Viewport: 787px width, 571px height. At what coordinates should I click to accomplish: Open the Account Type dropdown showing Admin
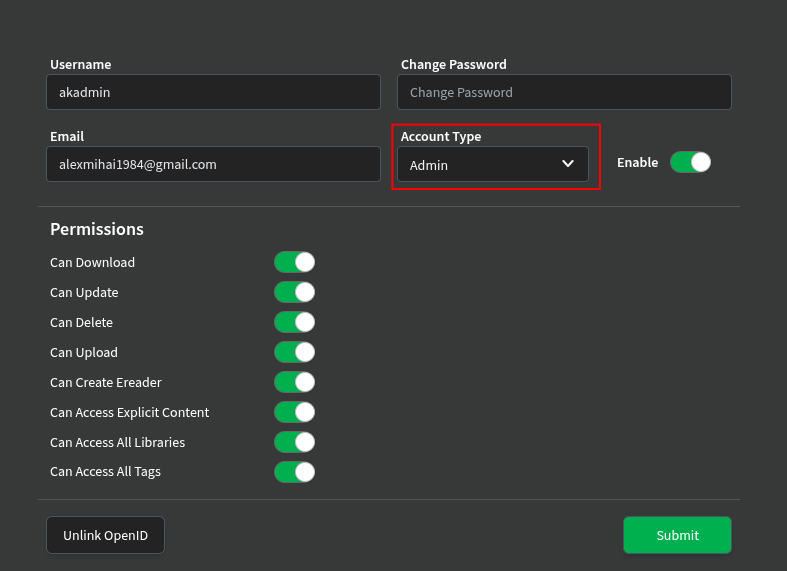tap(492, 164)
